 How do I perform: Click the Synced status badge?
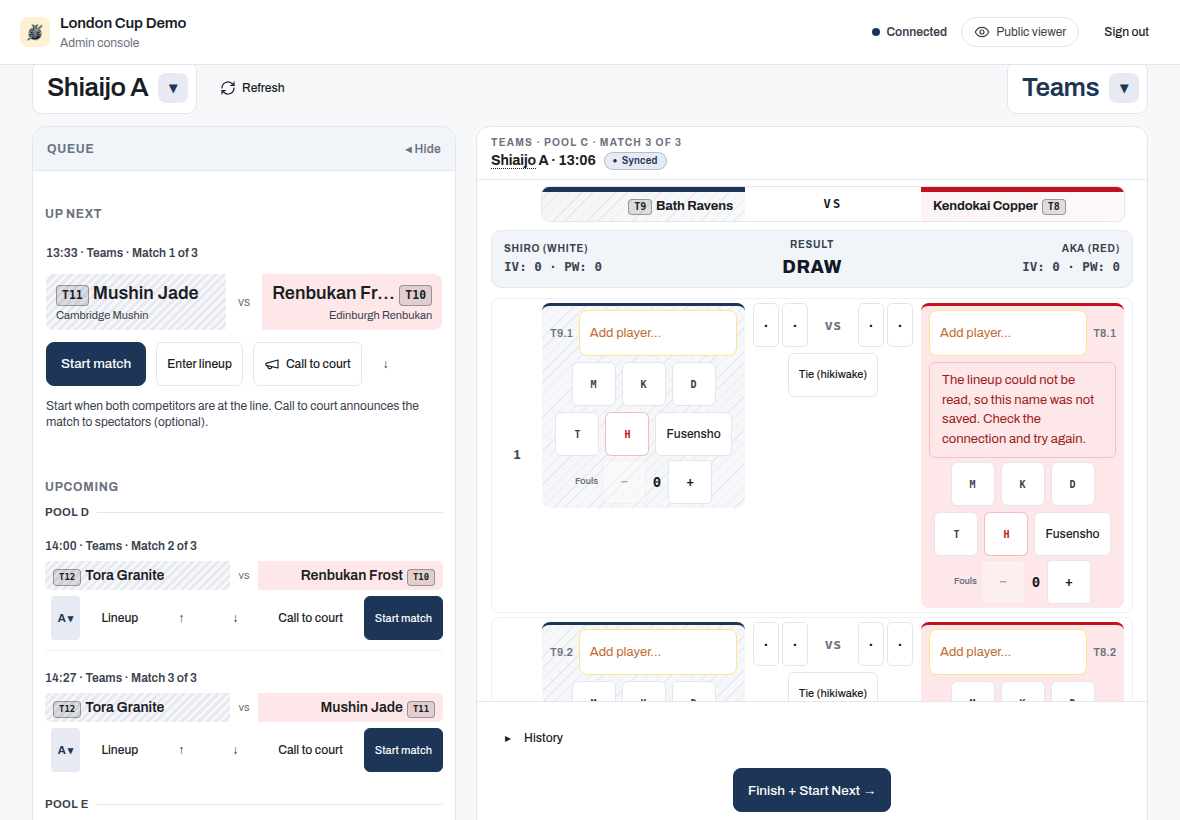[635, 160]
